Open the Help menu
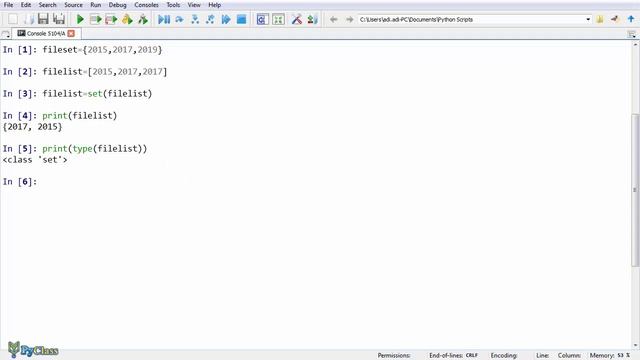 (215, 5)
